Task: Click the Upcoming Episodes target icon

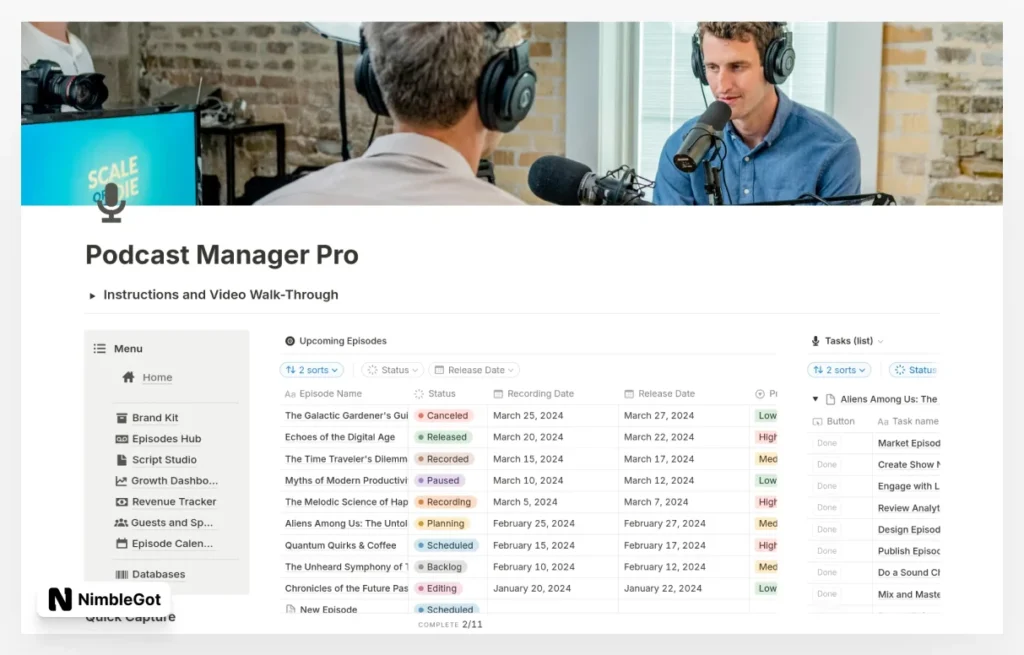Action: [290, 341]
